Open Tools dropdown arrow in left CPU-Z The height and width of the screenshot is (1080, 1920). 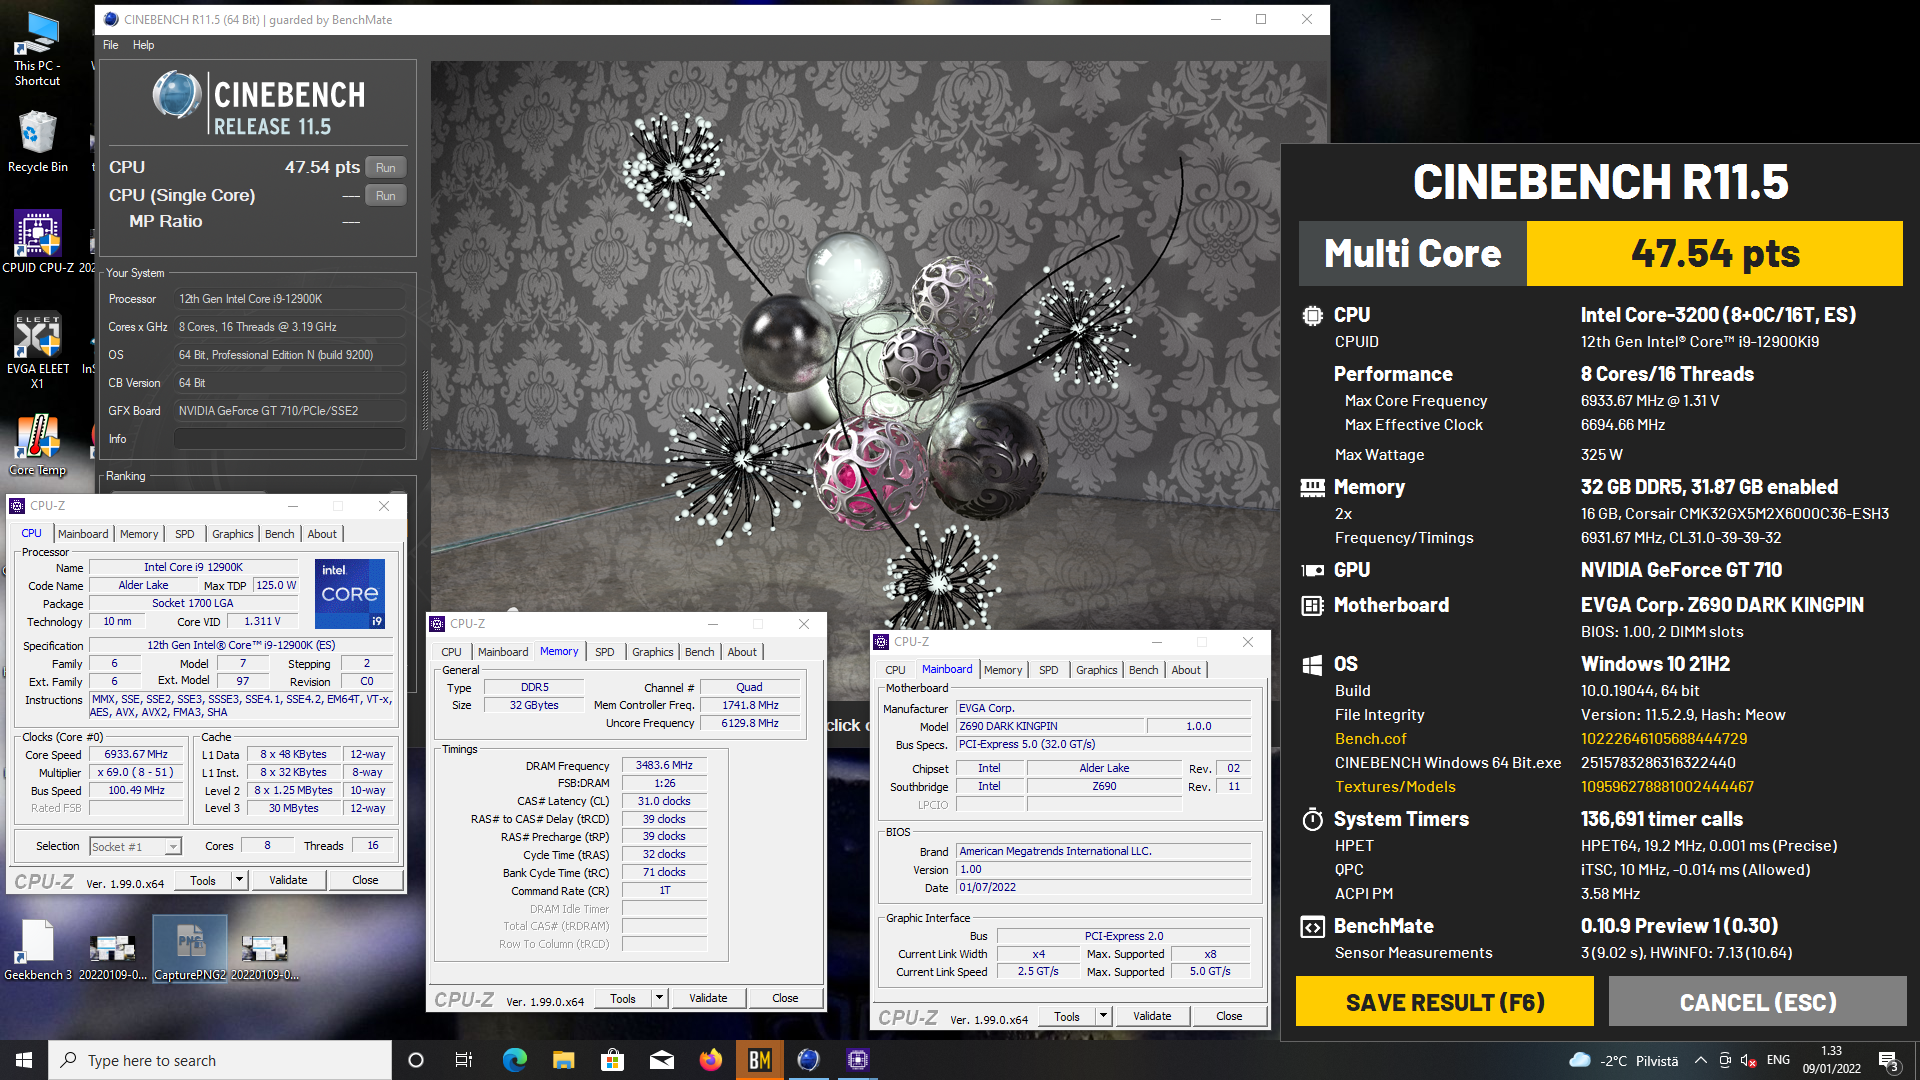coord(239,880)
